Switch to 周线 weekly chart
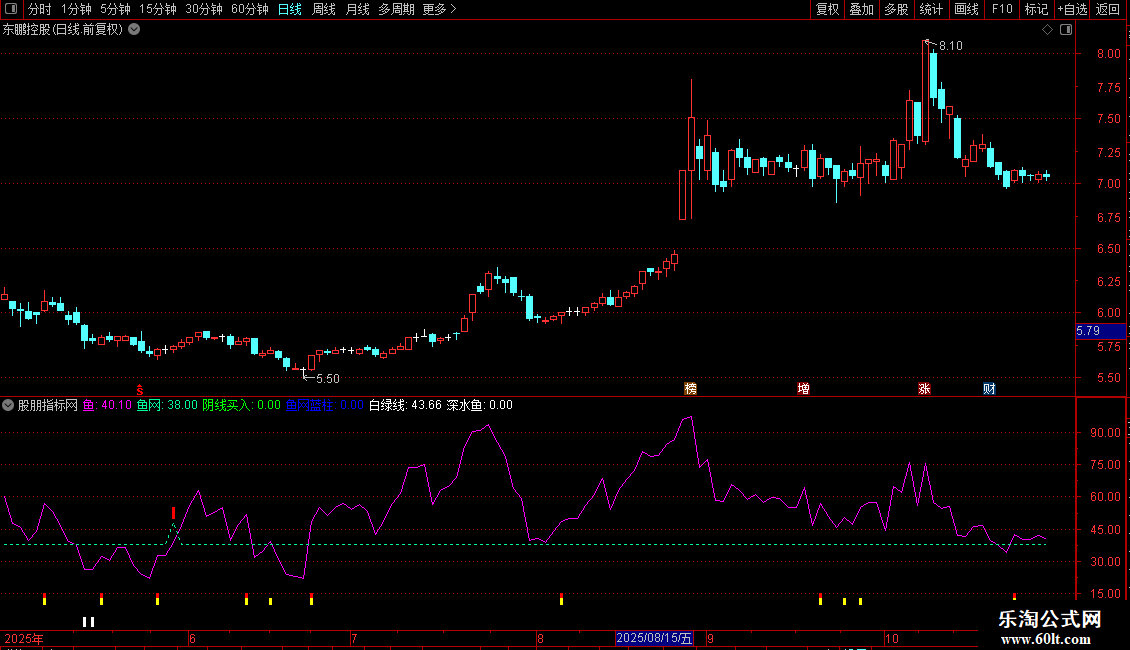Viewport: 1130px width, 650px height. [324, 9]
